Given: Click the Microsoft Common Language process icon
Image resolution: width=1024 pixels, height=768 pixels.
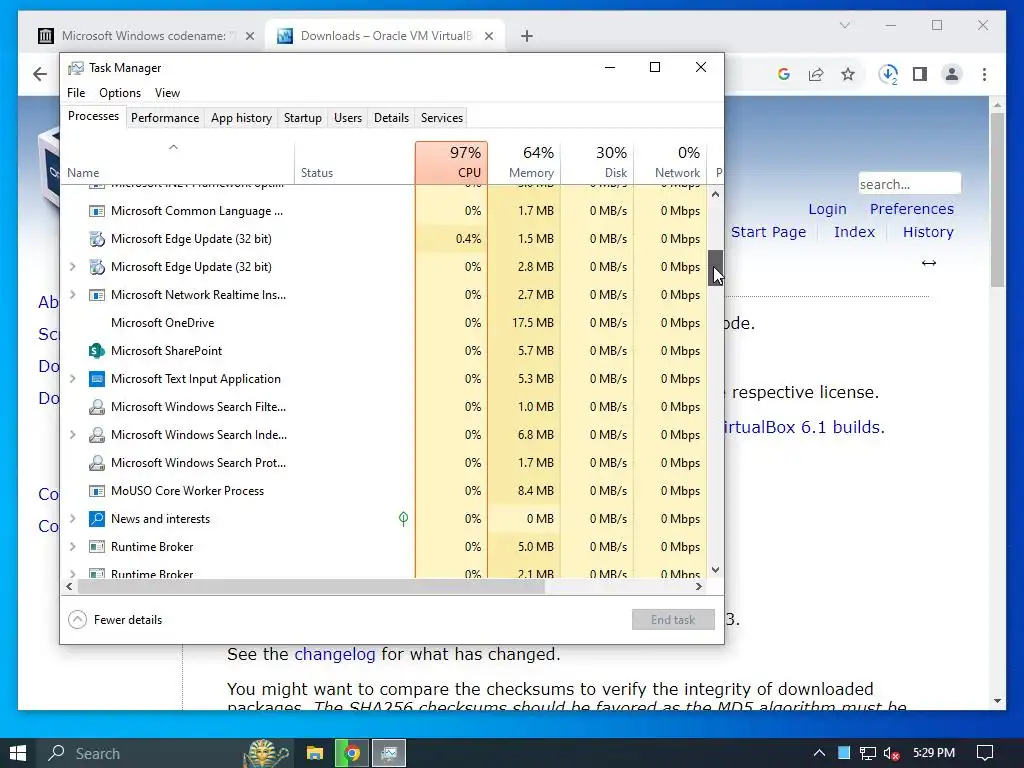Looking at the screenshot, I should point(97,211).
